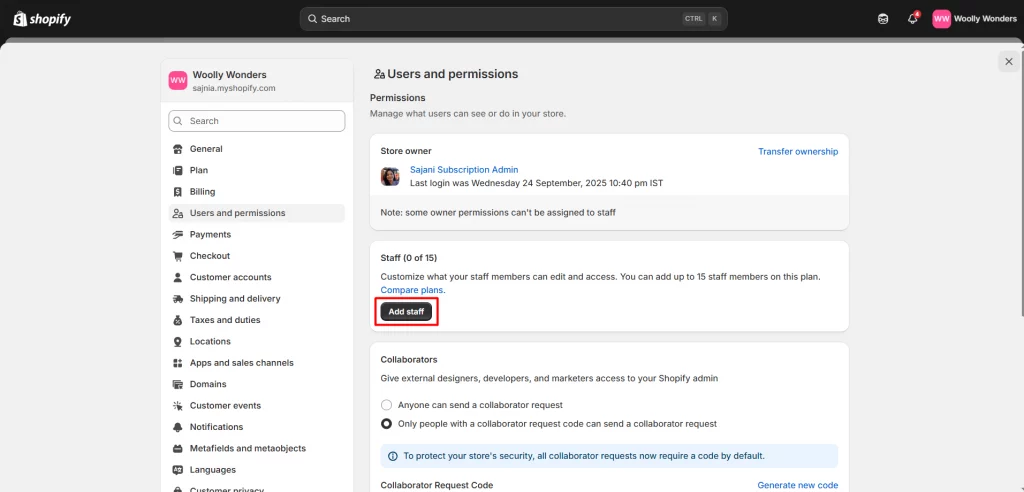Click the Payments card icon
Viewport: 1024px width, 492px height.
(x=178, y=235)
